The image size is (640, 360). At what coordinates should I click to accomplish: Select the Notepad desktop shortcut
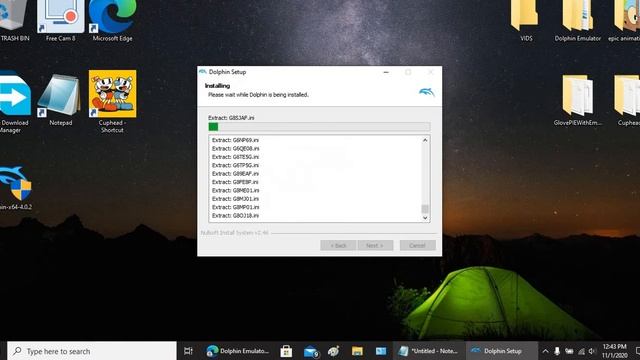[60, 100]
